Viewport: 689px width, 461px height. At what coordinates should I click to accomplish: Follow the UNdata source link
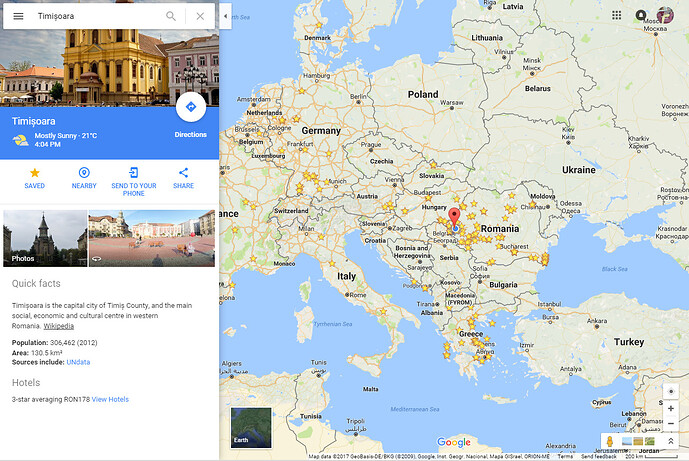pyautogui.click(x=78, y=362)
